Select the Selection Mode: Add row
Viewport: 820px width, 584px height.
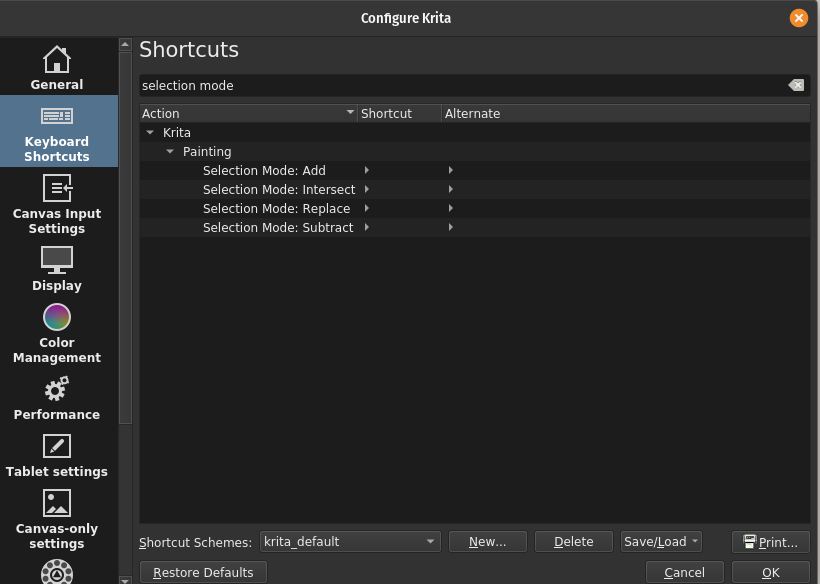pyautogui.click(x=264, y=171)
